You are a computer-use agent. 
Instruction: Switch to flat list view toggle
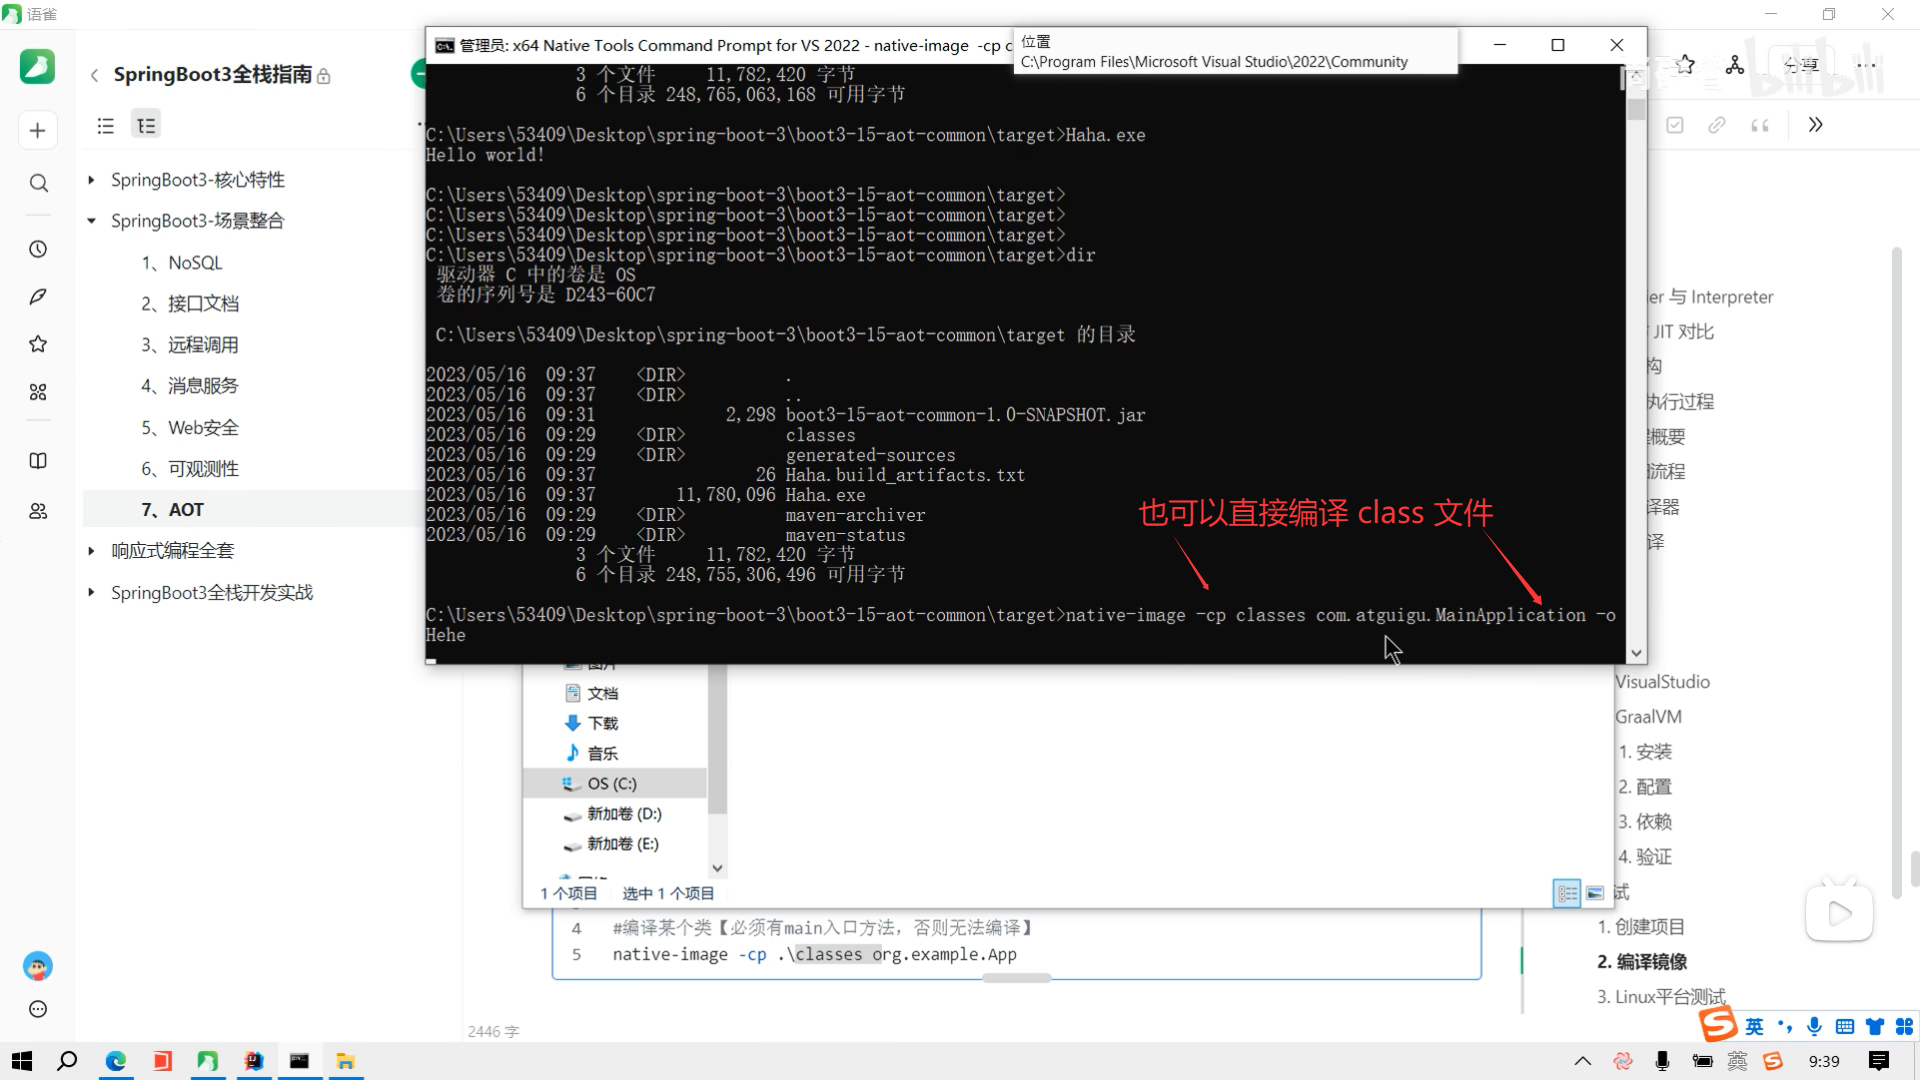105,125
